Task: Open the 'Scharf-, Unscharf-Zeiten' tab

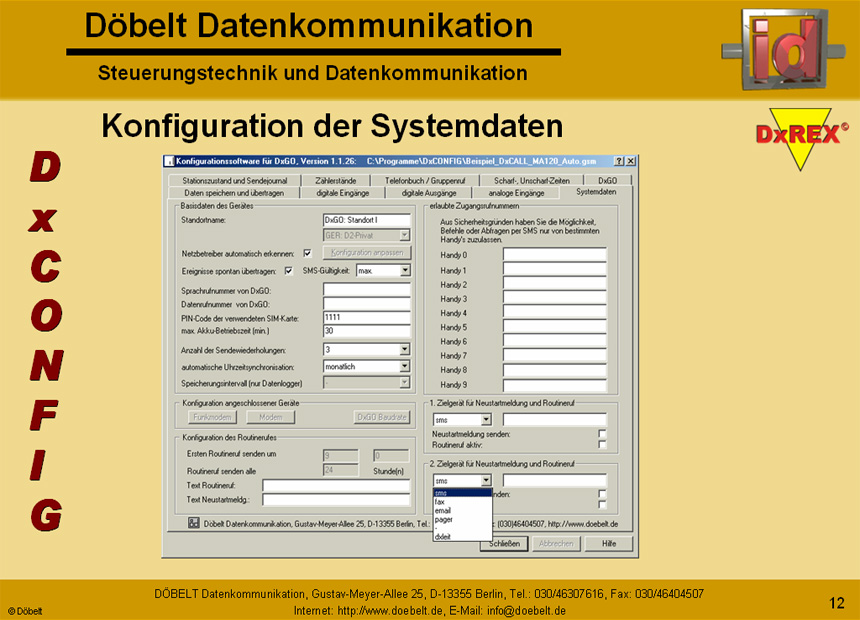Action: click(x=531, y=181)
